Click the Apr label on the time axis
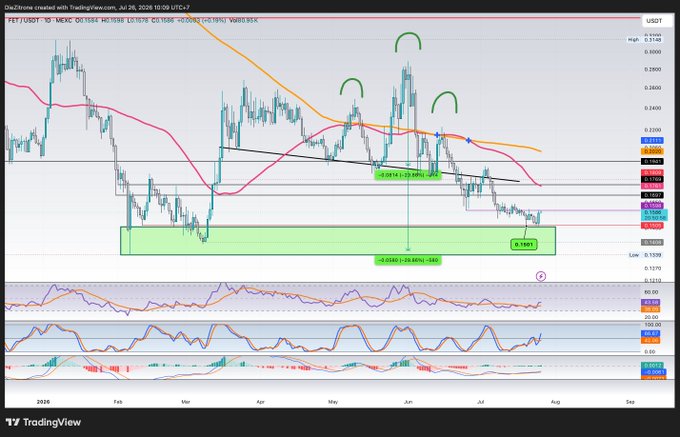 pyautogui.click(x=260, y=402)
